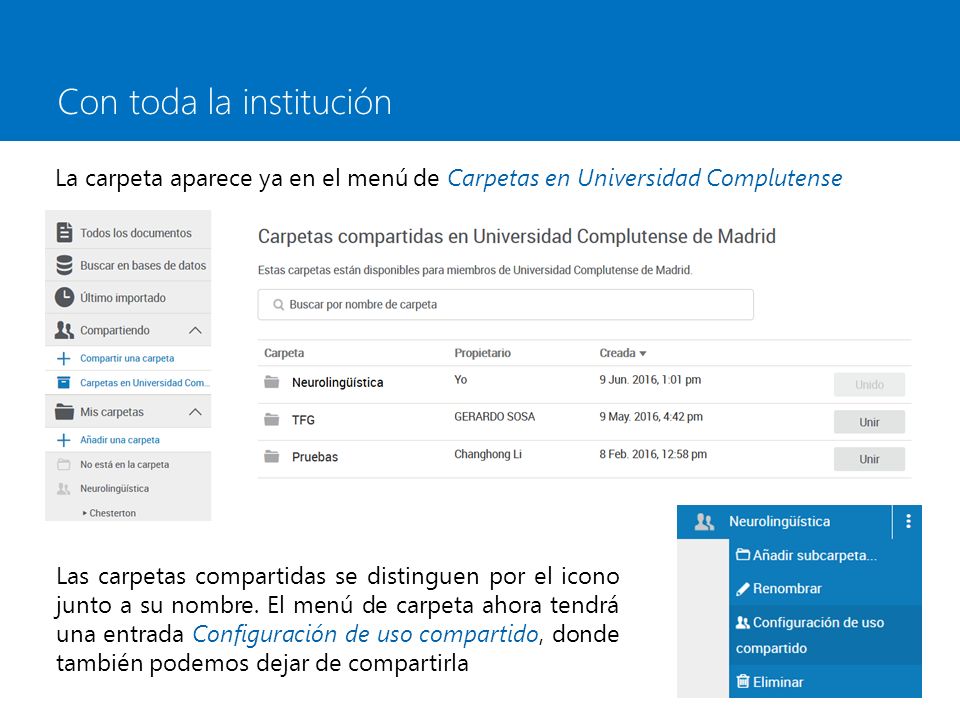This screenshot has height=720, width=960.
Task: Click date 9 May. 2016, 4:42 pm
Action: click(x=651, y=417)
